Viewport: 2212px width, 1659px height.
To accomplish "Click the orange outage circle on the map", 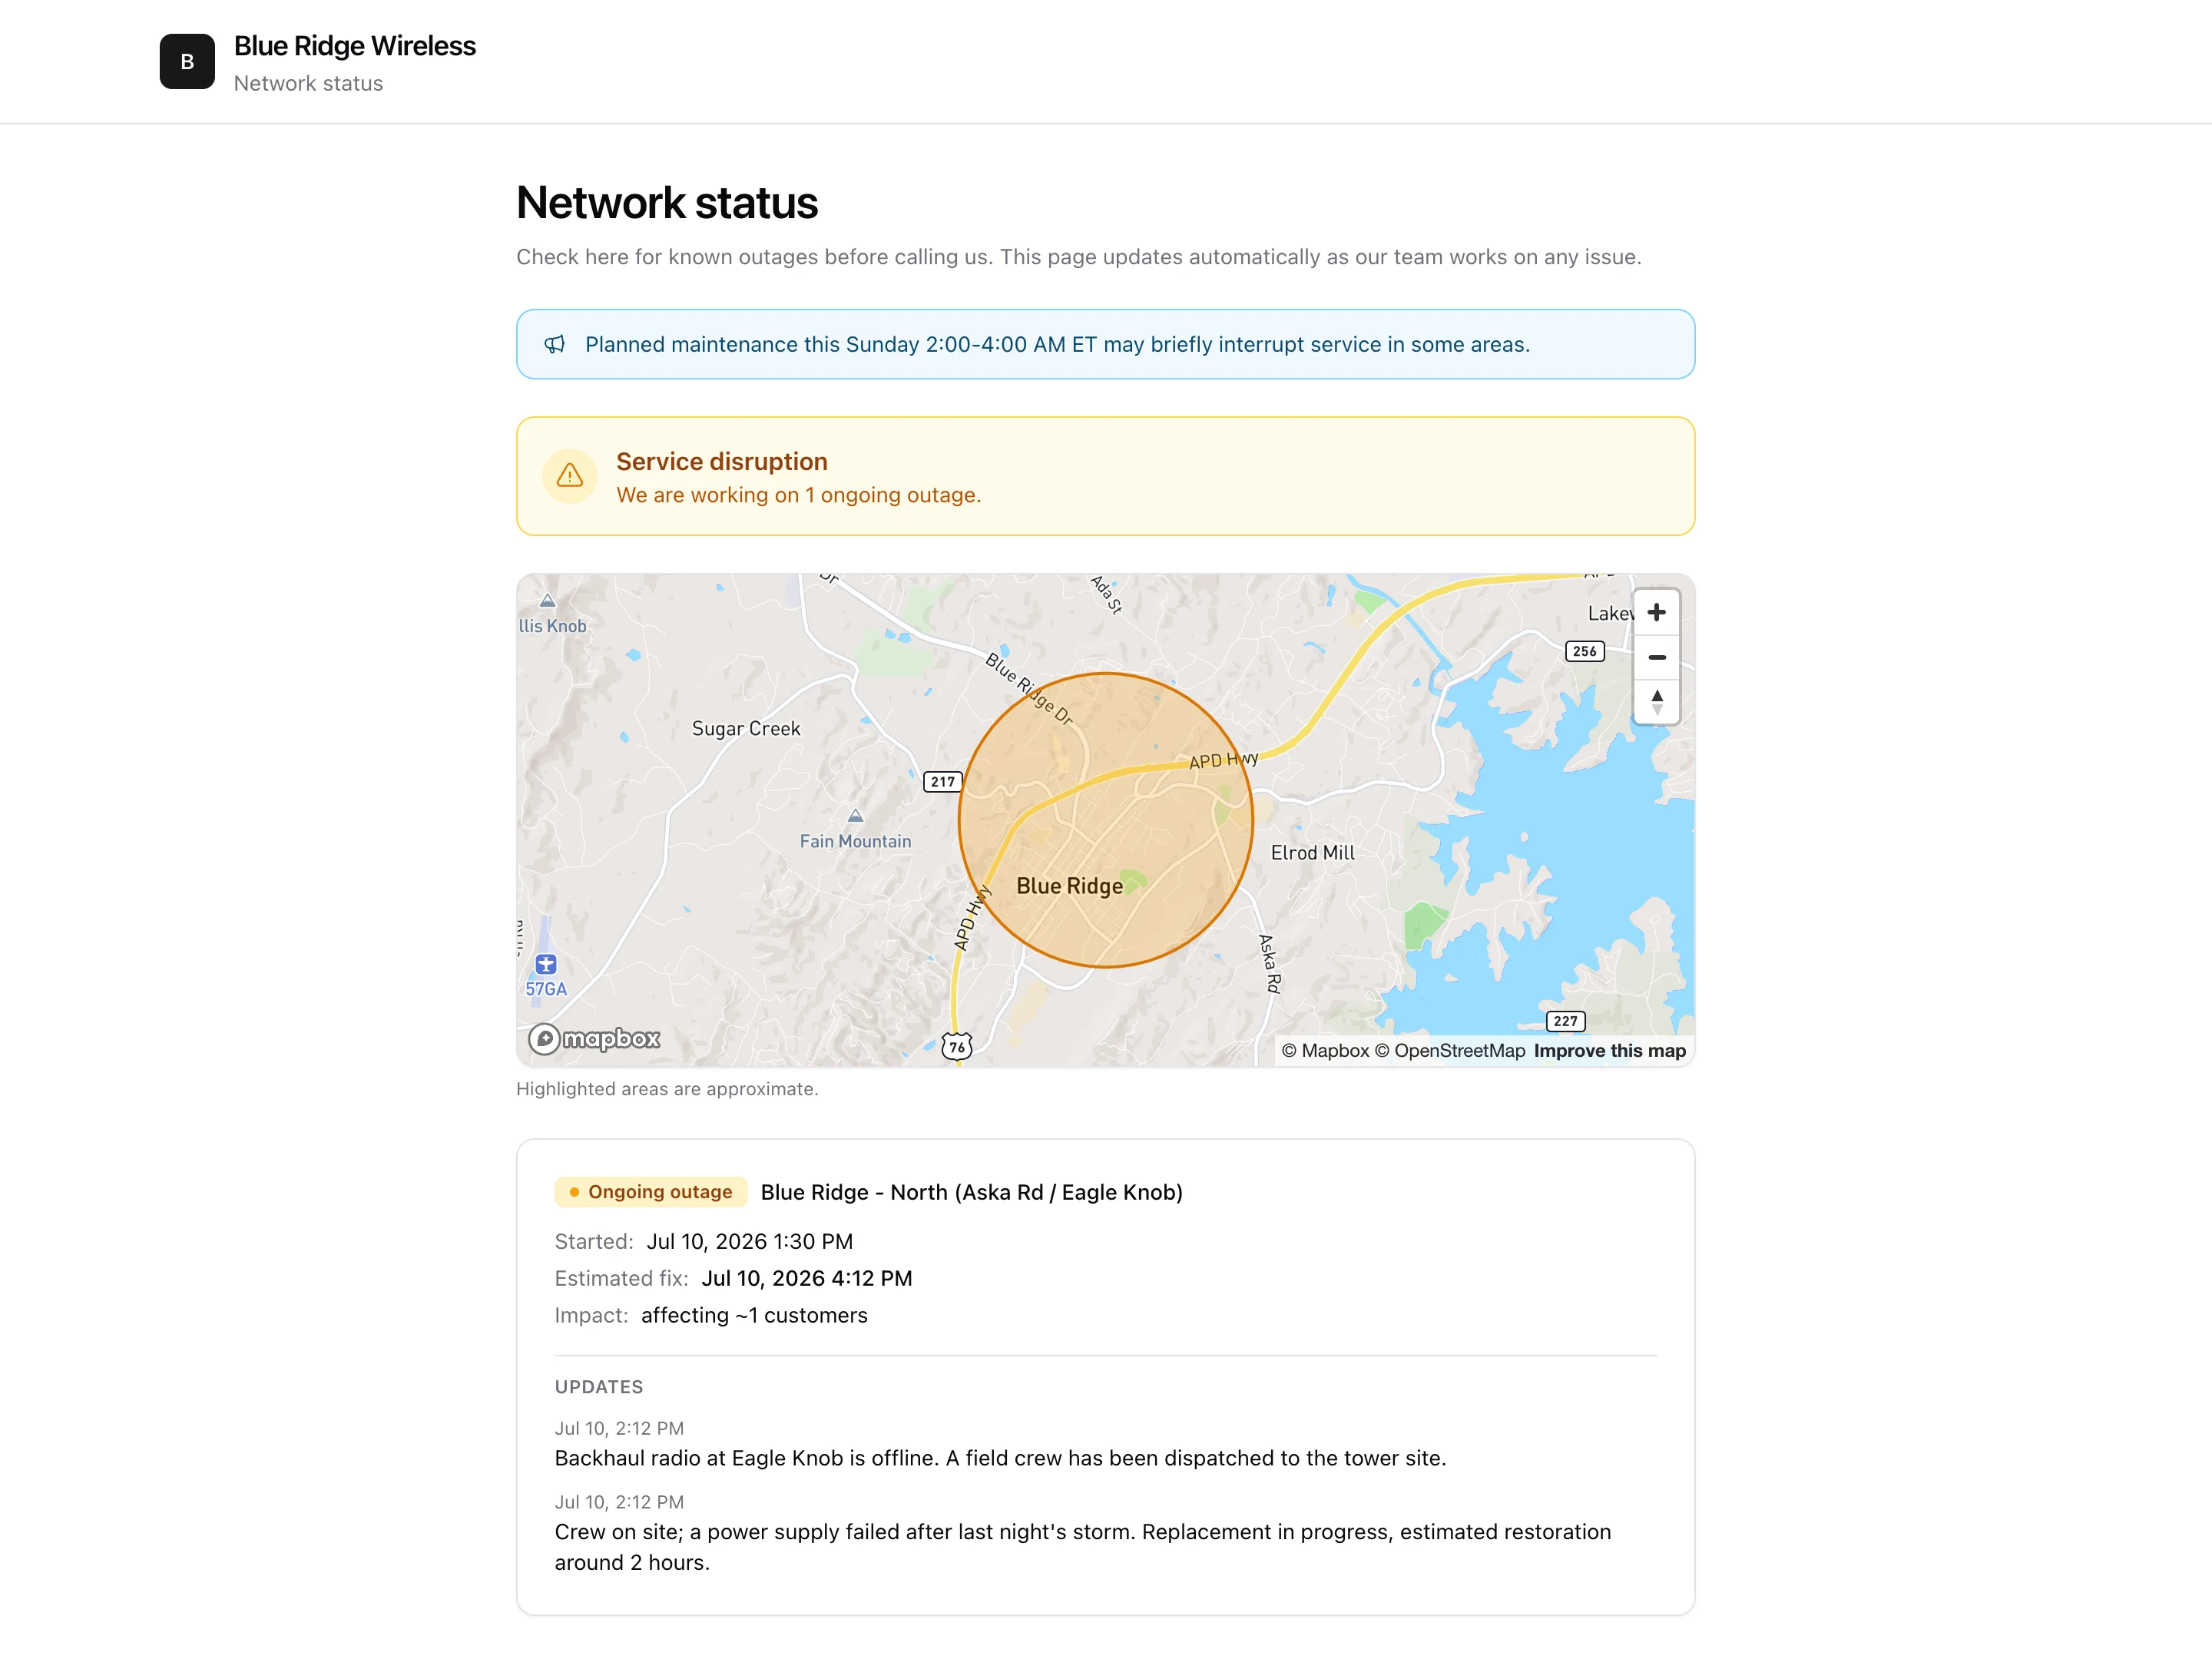I will pos(1105,820).
